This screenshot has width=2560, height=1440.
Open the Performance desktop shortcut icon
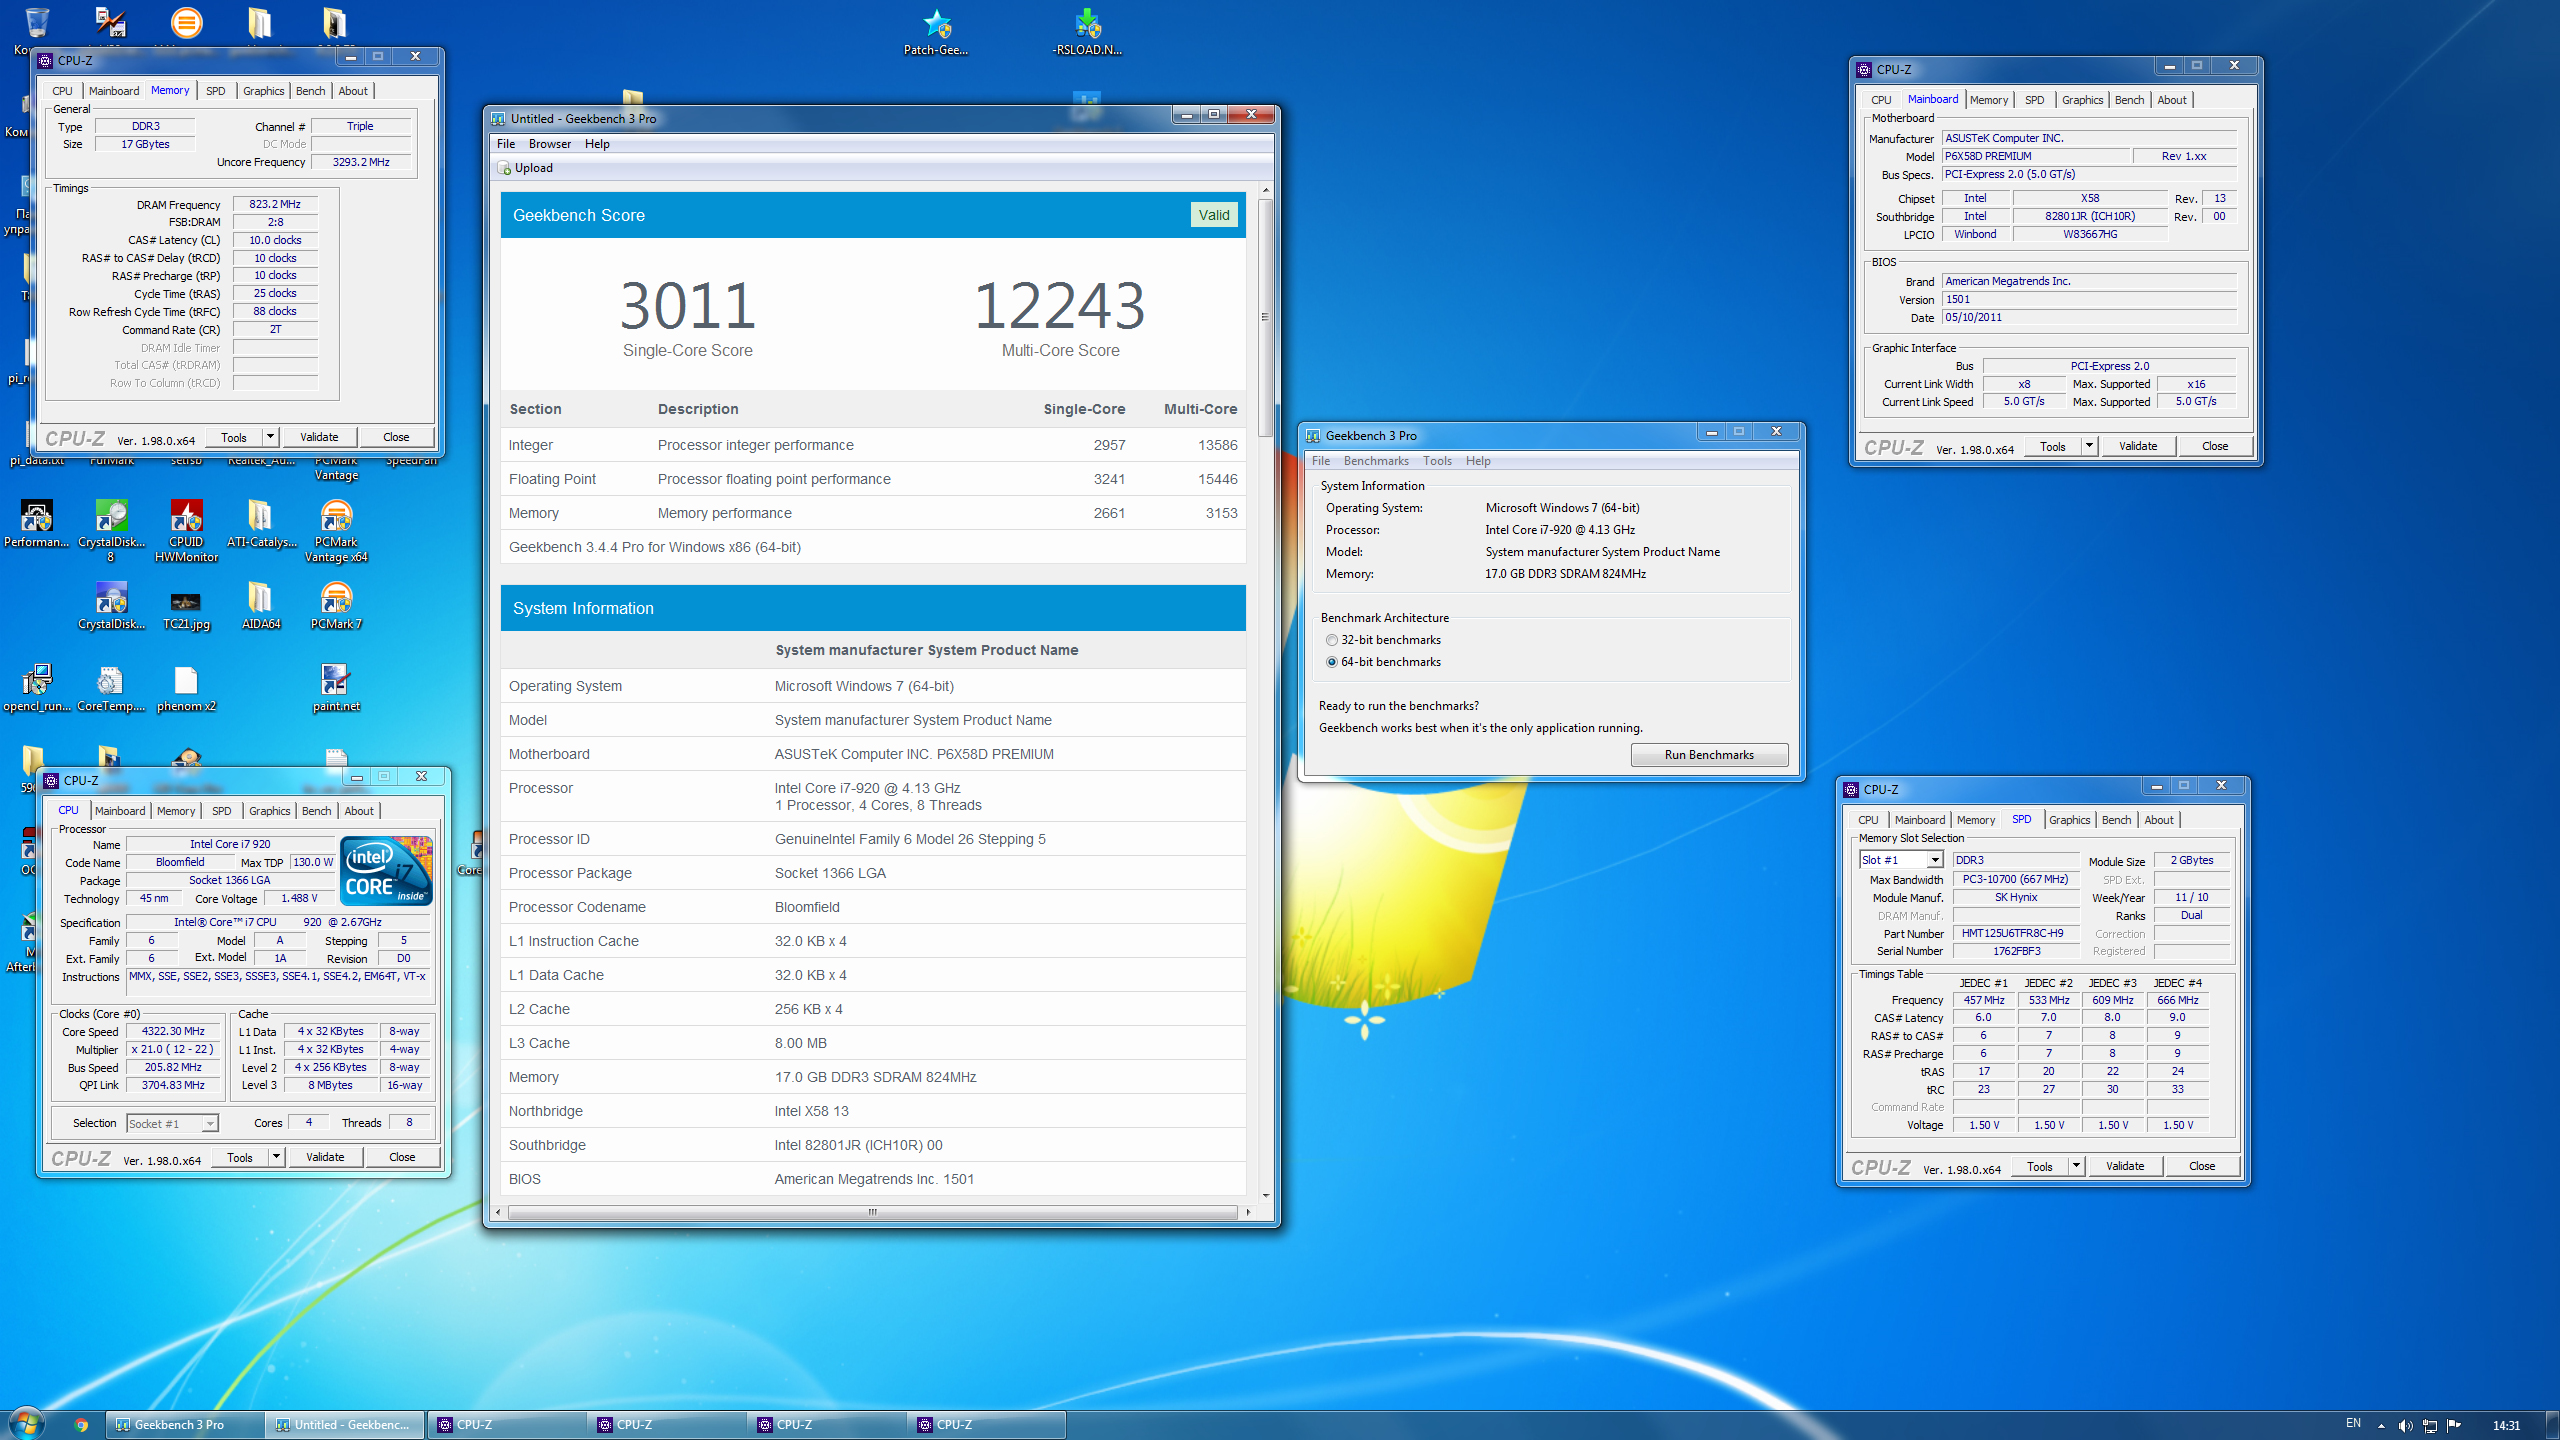coord(37,524)
